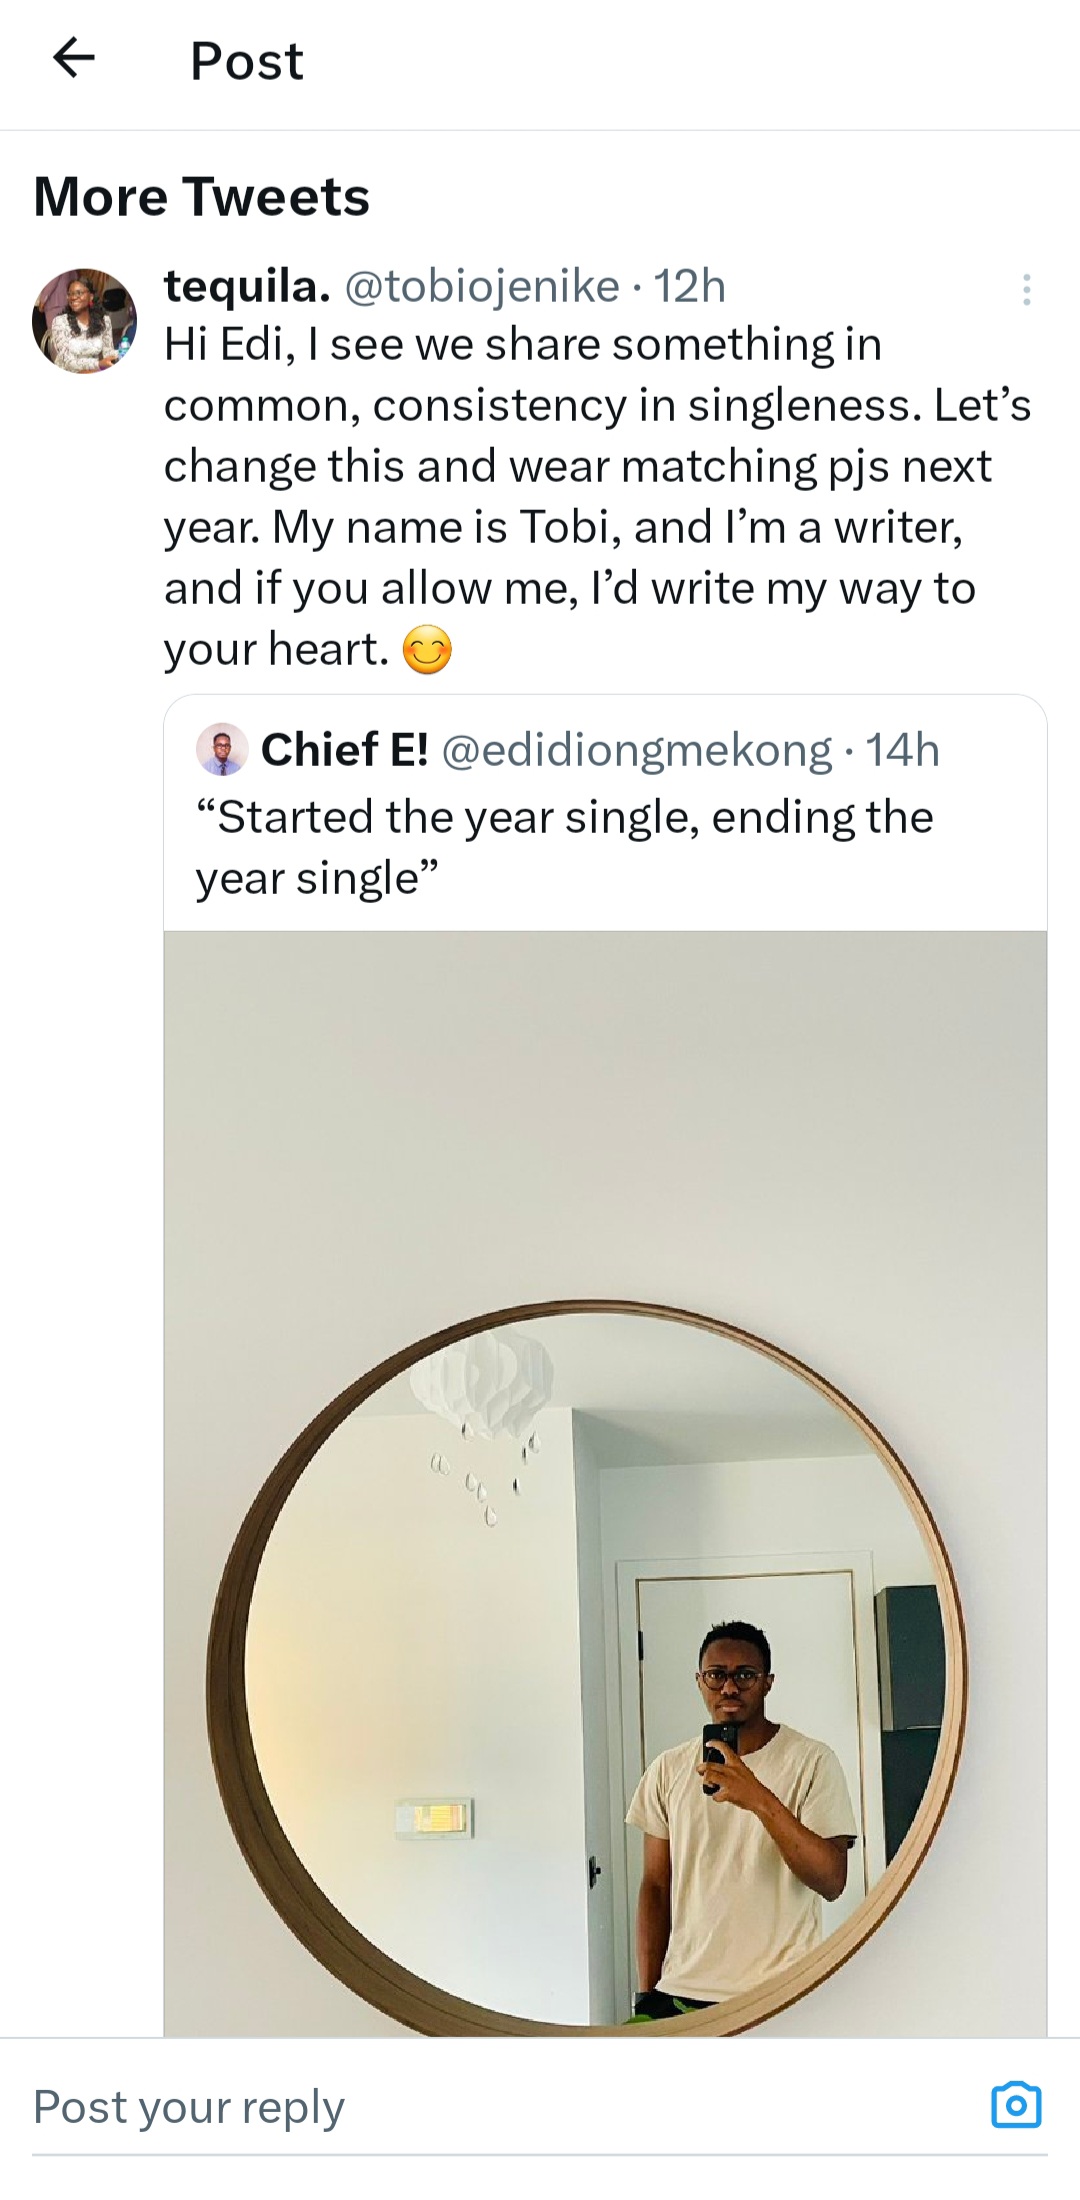Tap the smiling emoji in the tweet
The height and width of the screenshot is (2200, 1080).
pyautogui.click(x=427, y=651)
